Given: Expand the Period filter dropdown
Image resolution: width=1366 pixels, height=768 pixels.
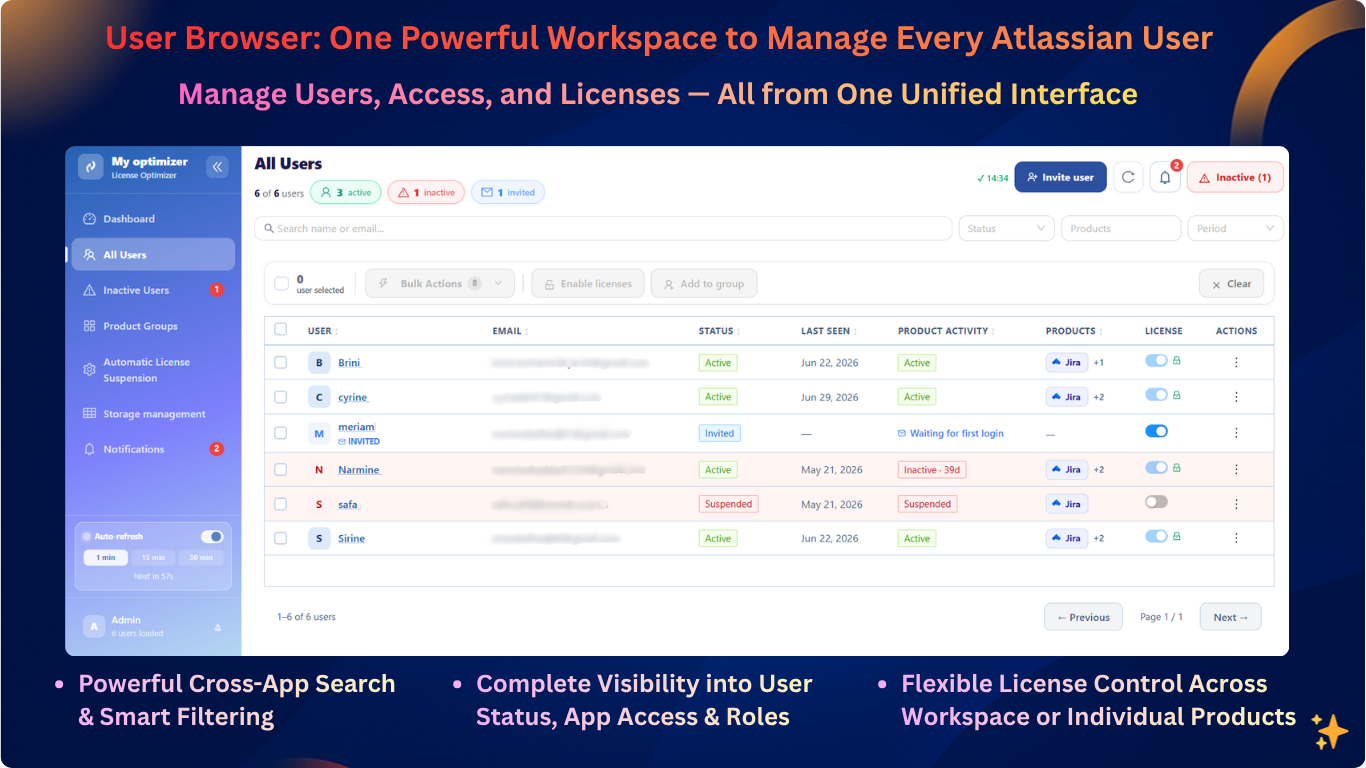Looking at the screenshot, I should click(1236, 228).
